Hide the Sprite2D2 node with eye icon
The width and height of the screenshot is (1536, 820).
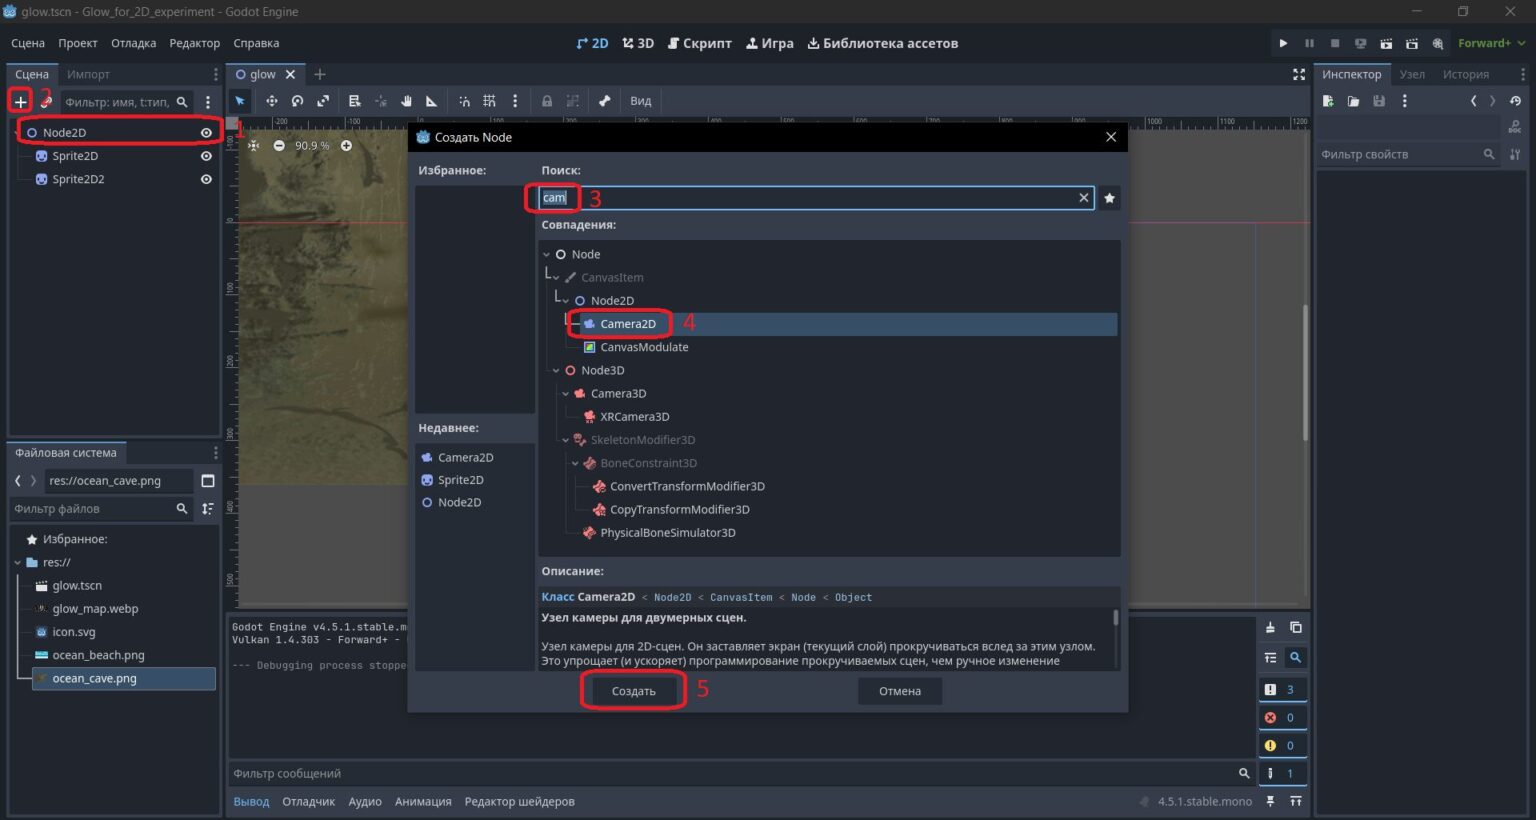point(206,179)
